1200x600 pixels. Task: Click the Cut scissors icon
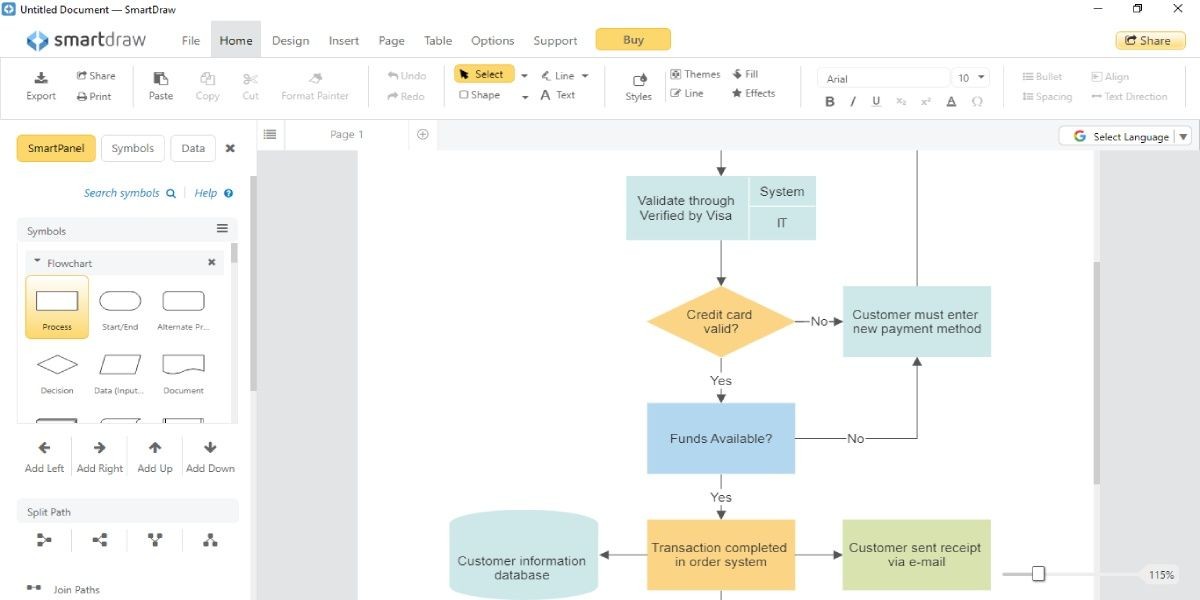[x=250, y=86]
